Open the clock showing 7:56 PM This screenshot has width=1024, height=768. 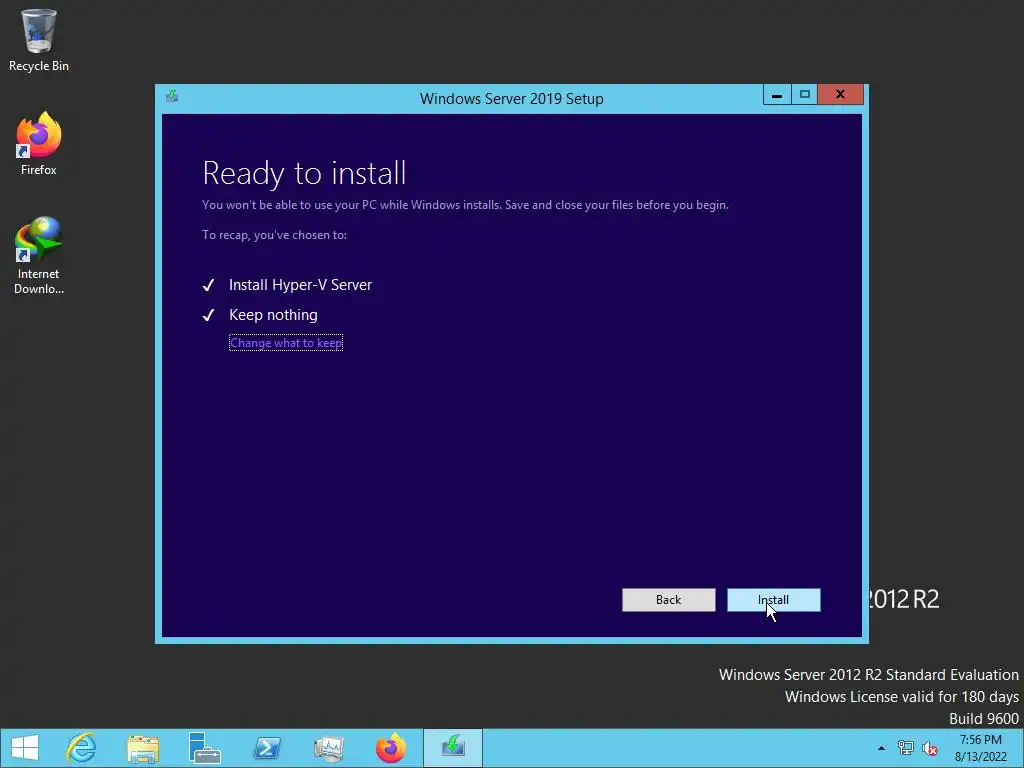980,748
